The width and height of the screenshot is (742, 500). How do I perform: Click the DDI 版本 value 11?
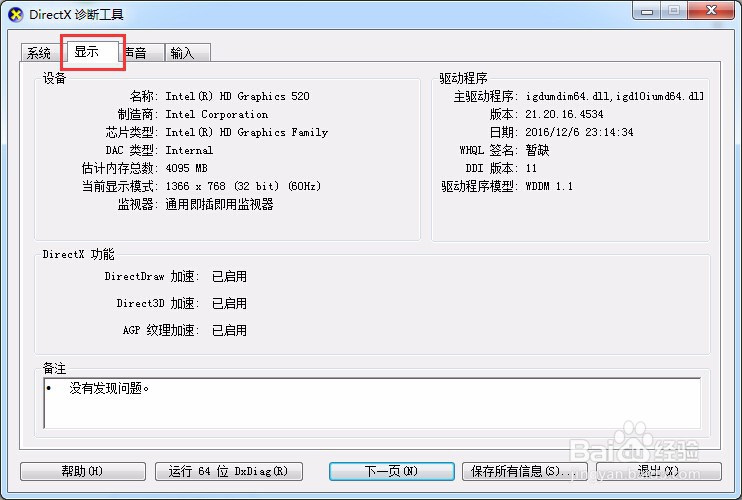coord(531,168)
